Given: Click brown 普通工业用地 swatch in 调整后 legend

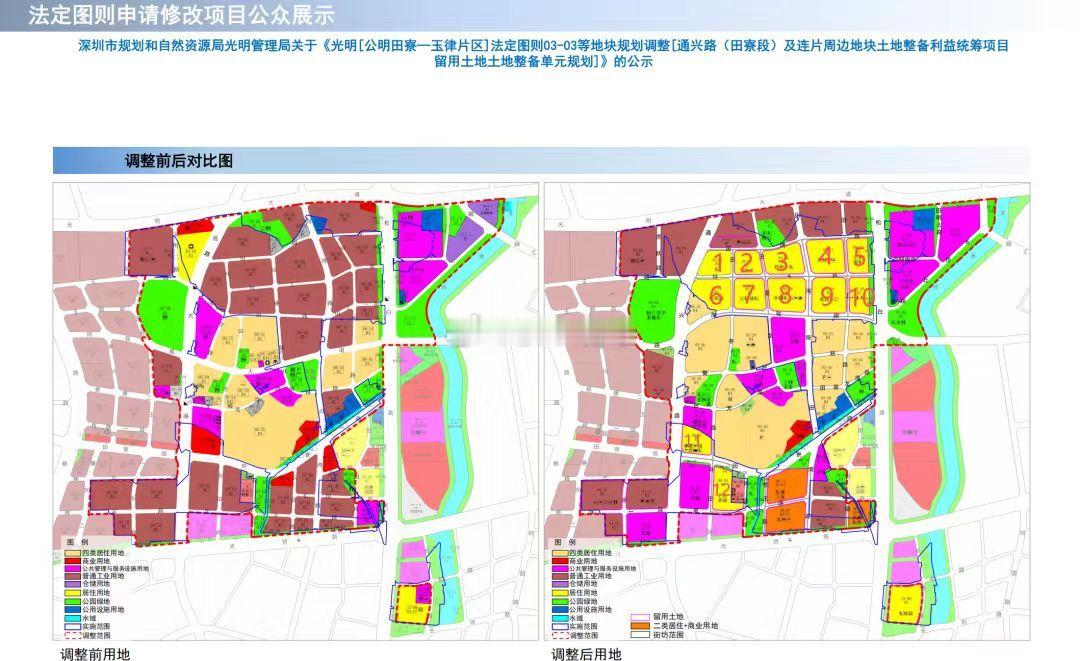Looking at the screenshot, I should [x=561, y=576].
